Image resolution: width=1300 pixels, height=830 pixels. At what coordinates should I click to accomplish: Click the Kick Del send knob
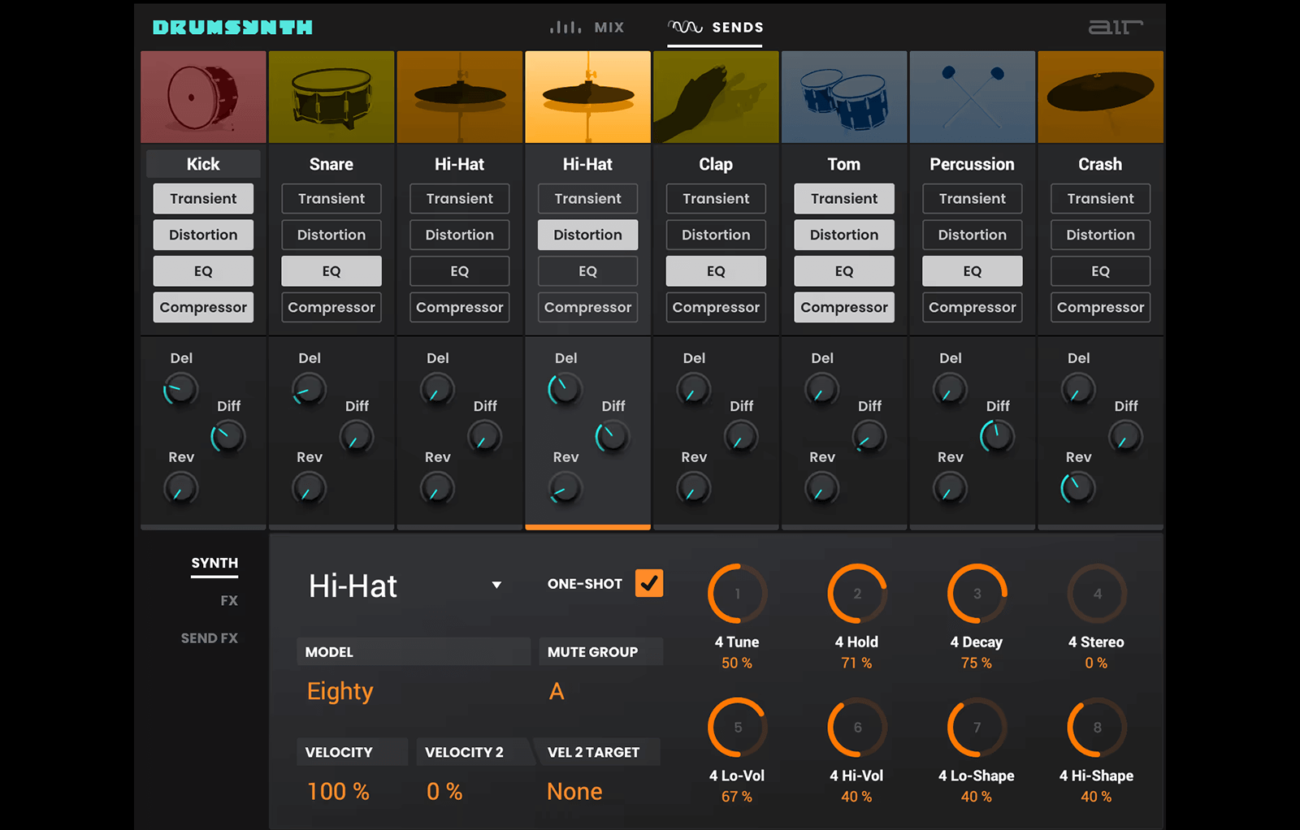click(181, 389)
